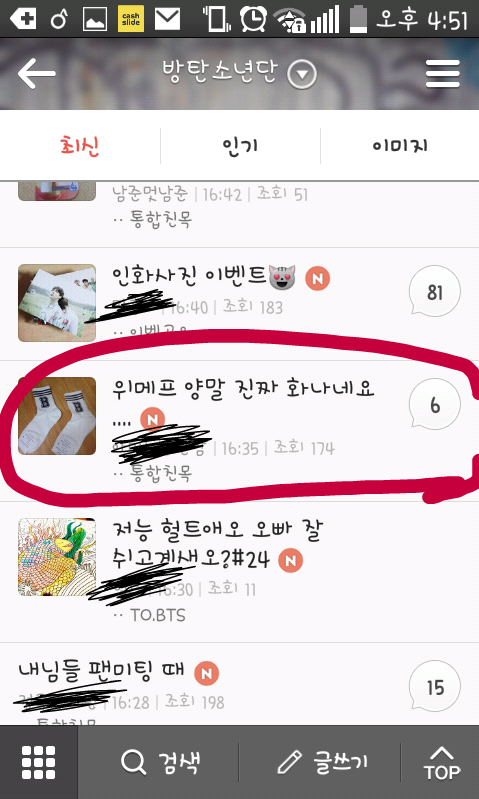Viewport: 479px width, 799px height.
Task: Open the grid menu icon in bottom bar
Action: tap(39, 762)
